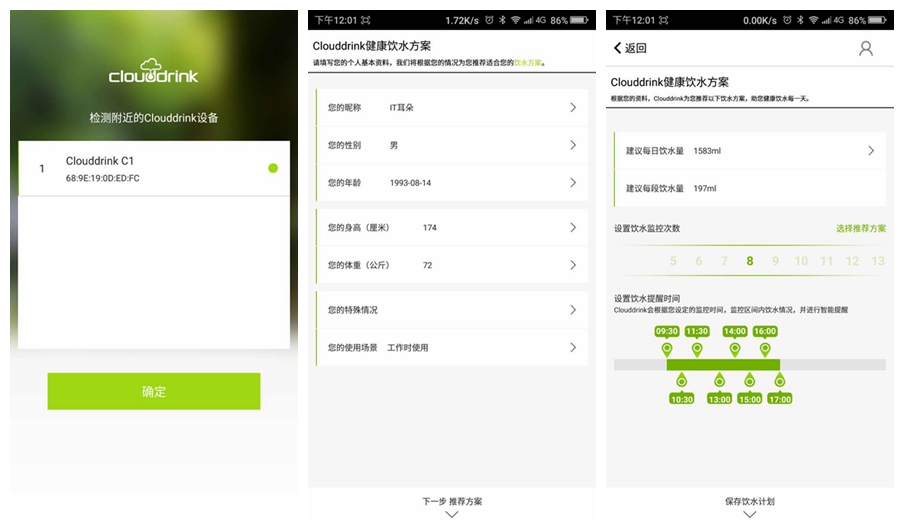This screenshot has height=532, width=904.
Task: Click the 检测附近的Clouddrink设备 heading
Action: coord(154,118)
